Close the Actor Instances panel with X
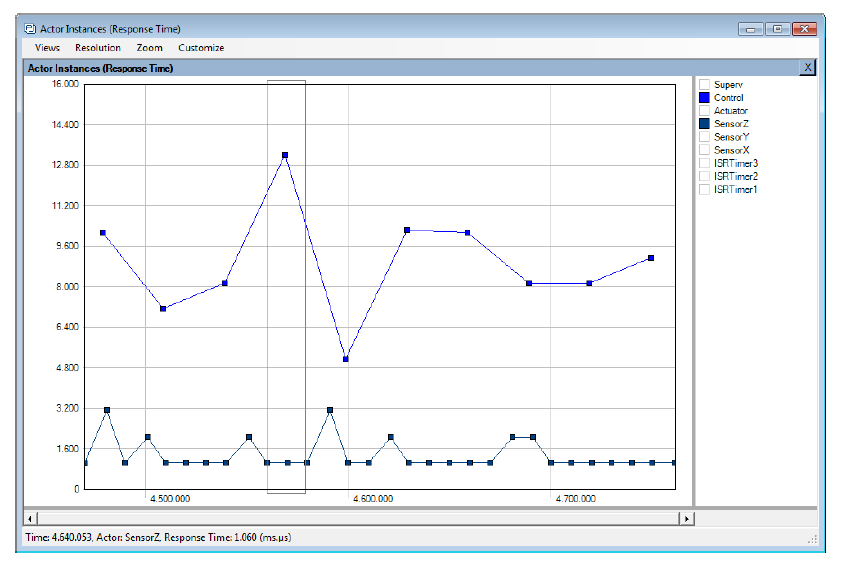 [807, 68]
